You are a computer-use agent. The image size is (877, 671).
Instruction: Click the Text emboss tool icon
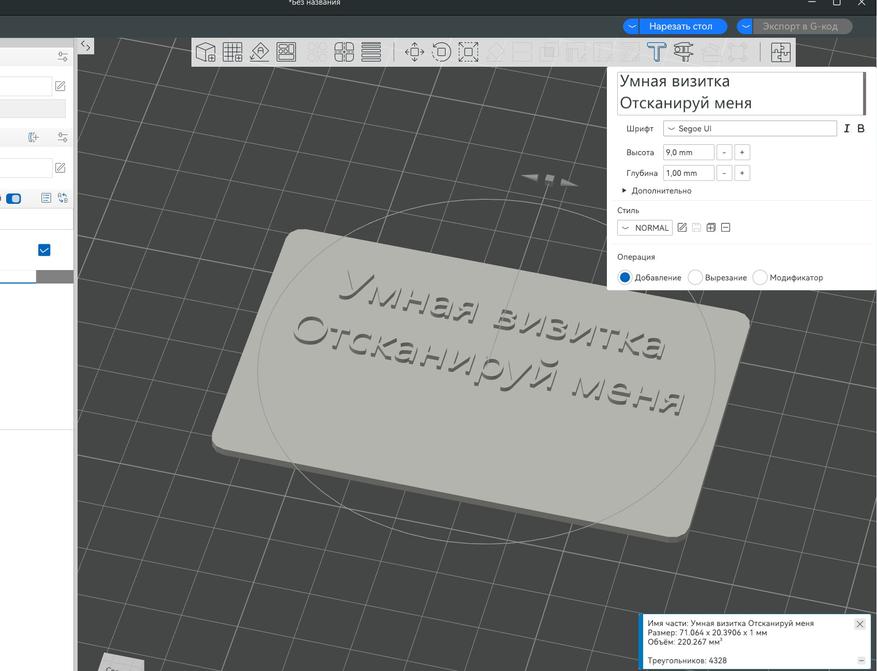(656, 52)
